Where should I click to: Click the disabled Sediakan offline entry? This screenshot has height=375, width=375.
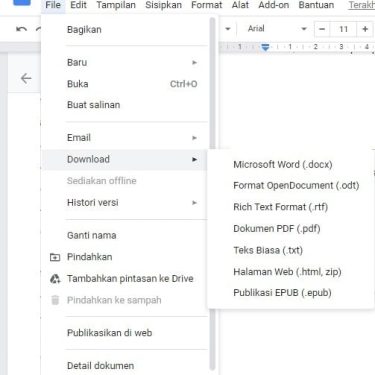click(125, 181)
